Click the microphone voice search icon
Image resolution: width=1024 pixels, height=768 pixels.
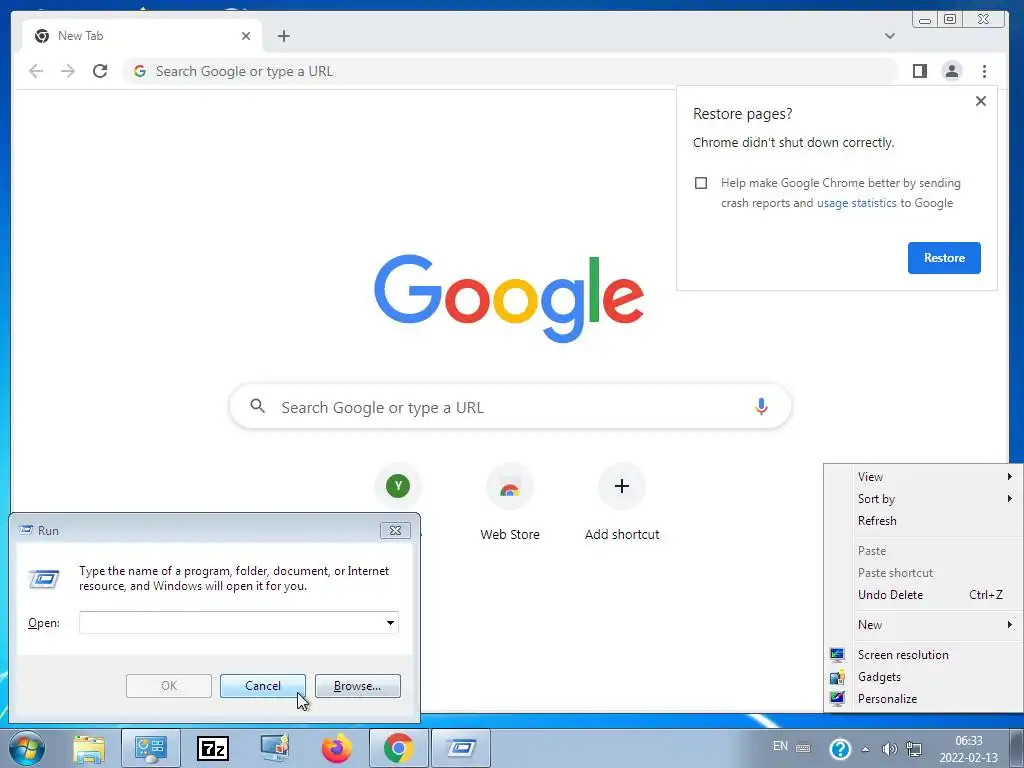(761, 406)
